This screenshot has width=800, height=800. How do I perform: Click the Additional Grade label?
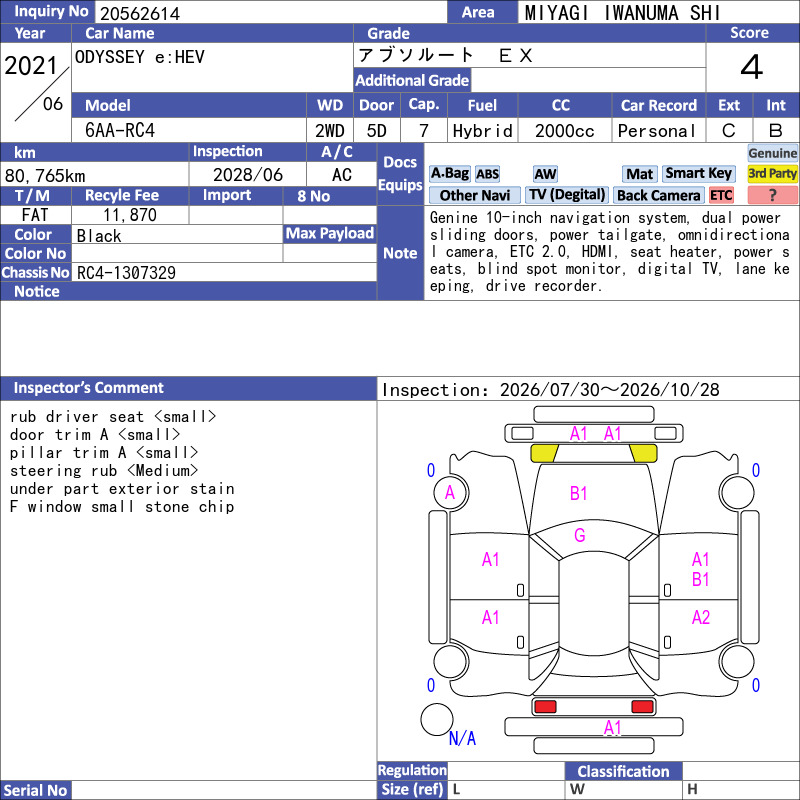point(412,80)
